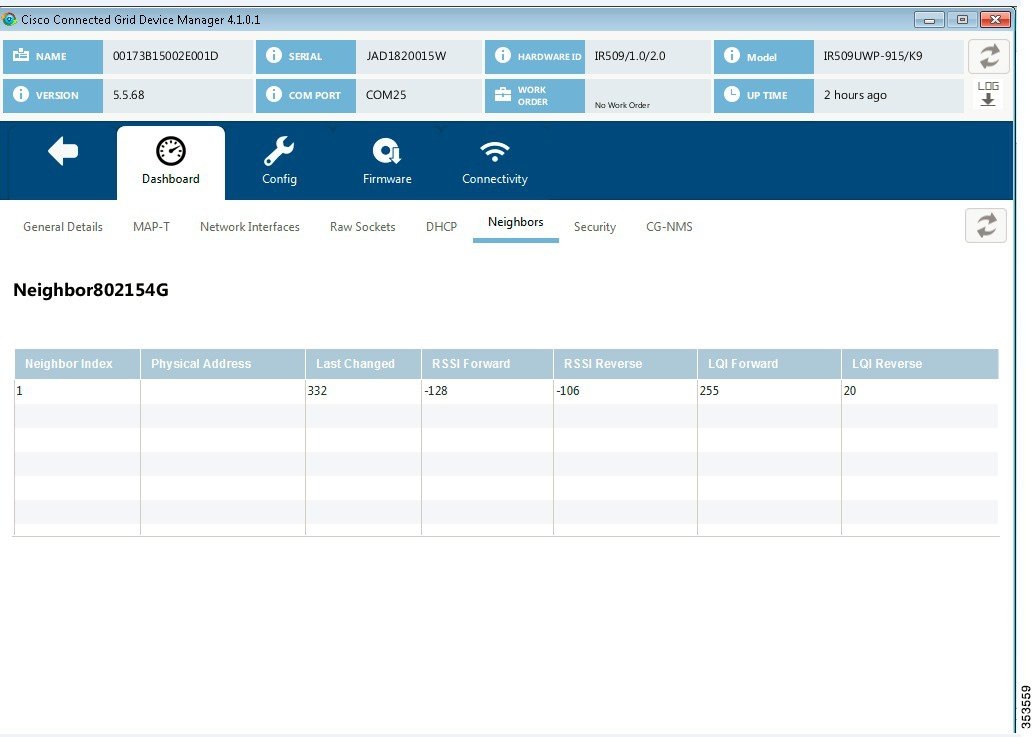This screenshot has height=737, width=1036.
Task: Select the CG-NMS sub-tab
Action: coord(669,227)
